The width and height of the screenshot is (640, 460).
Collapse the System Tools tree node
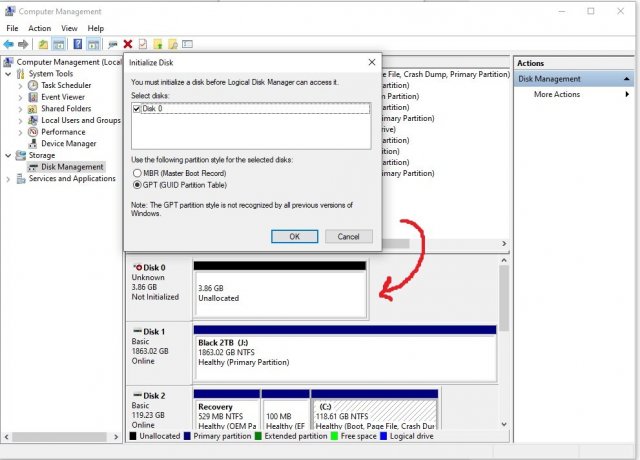[8, 73]
